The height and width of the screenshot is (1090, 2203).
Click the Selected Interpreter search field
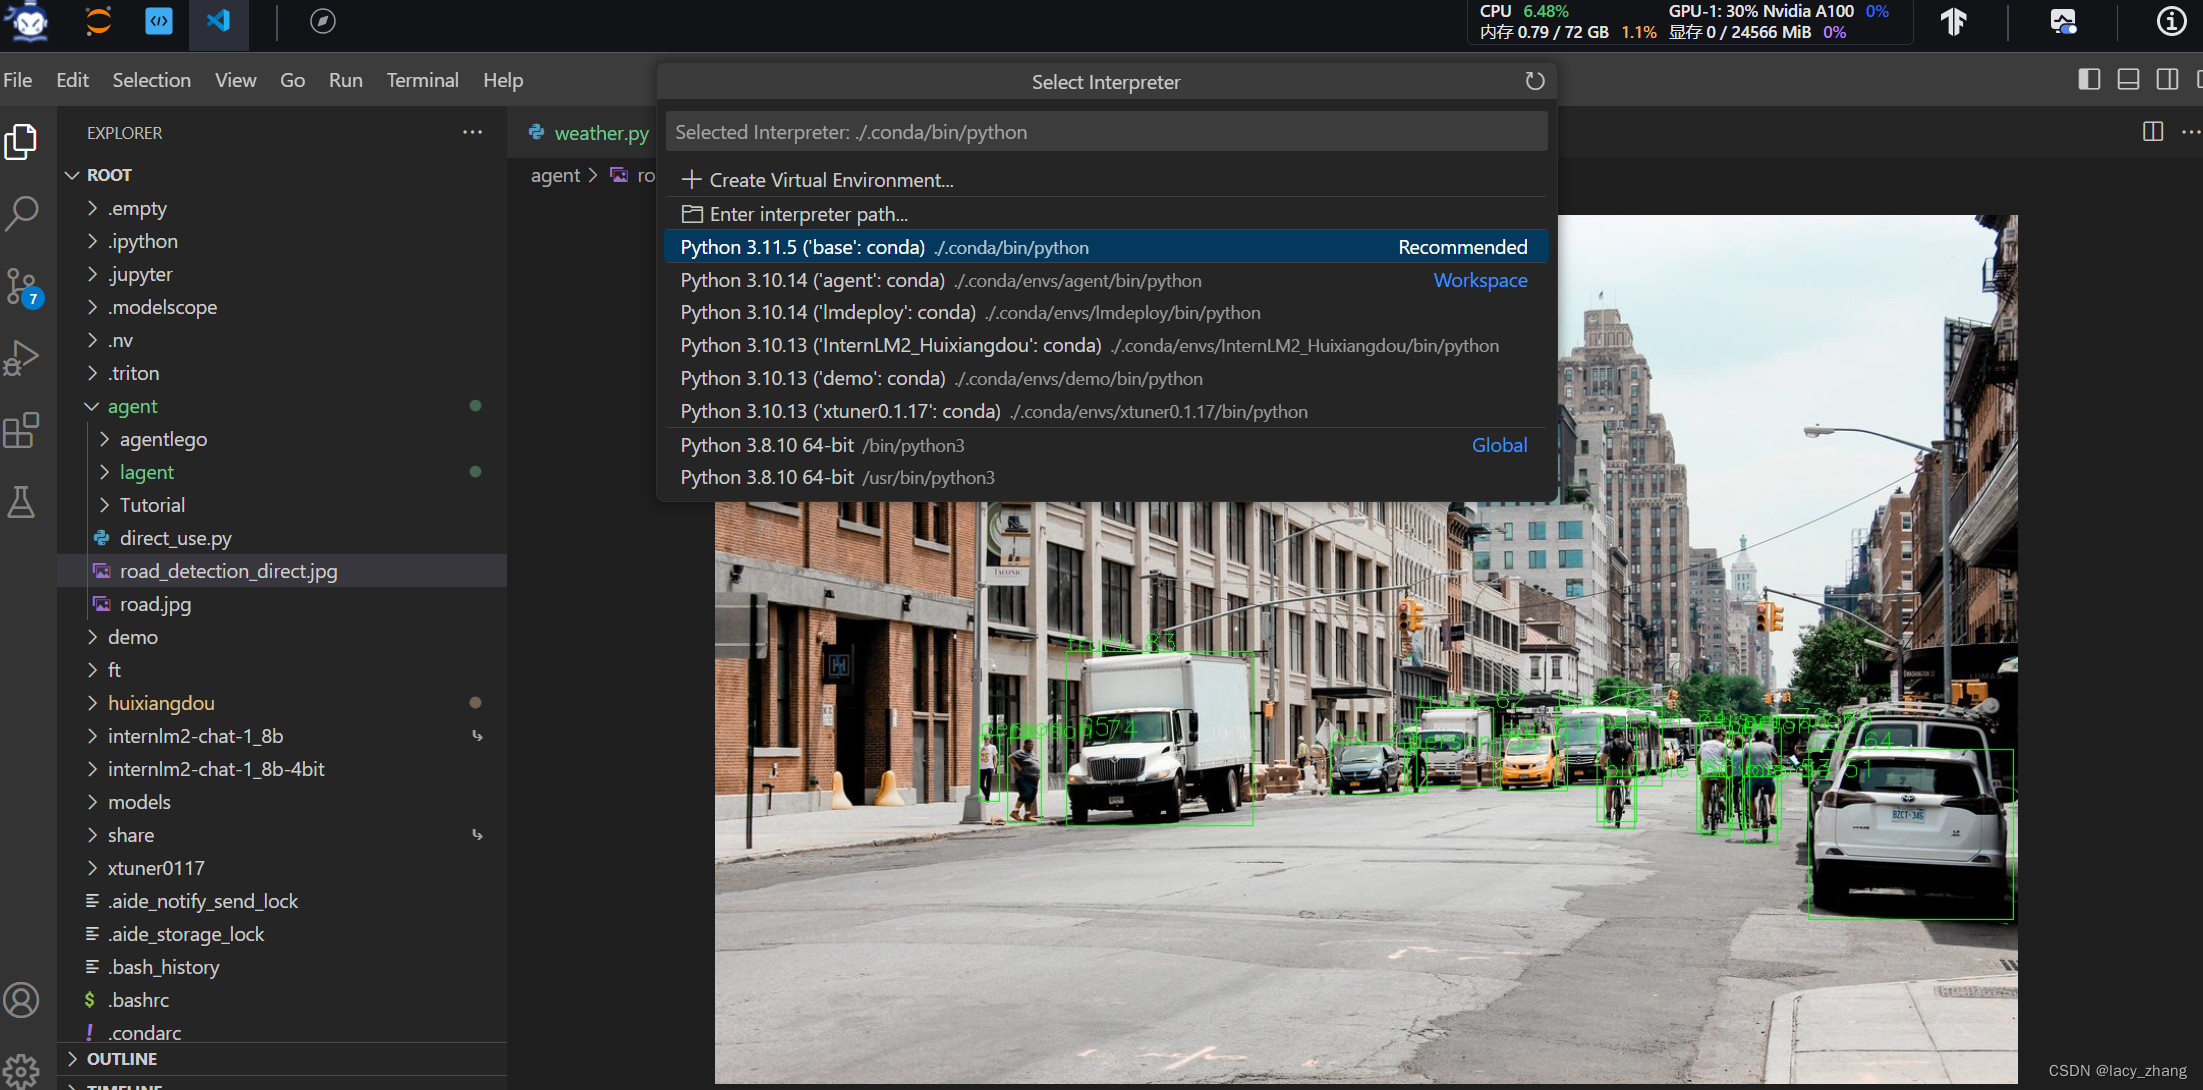coord(1105,132)
